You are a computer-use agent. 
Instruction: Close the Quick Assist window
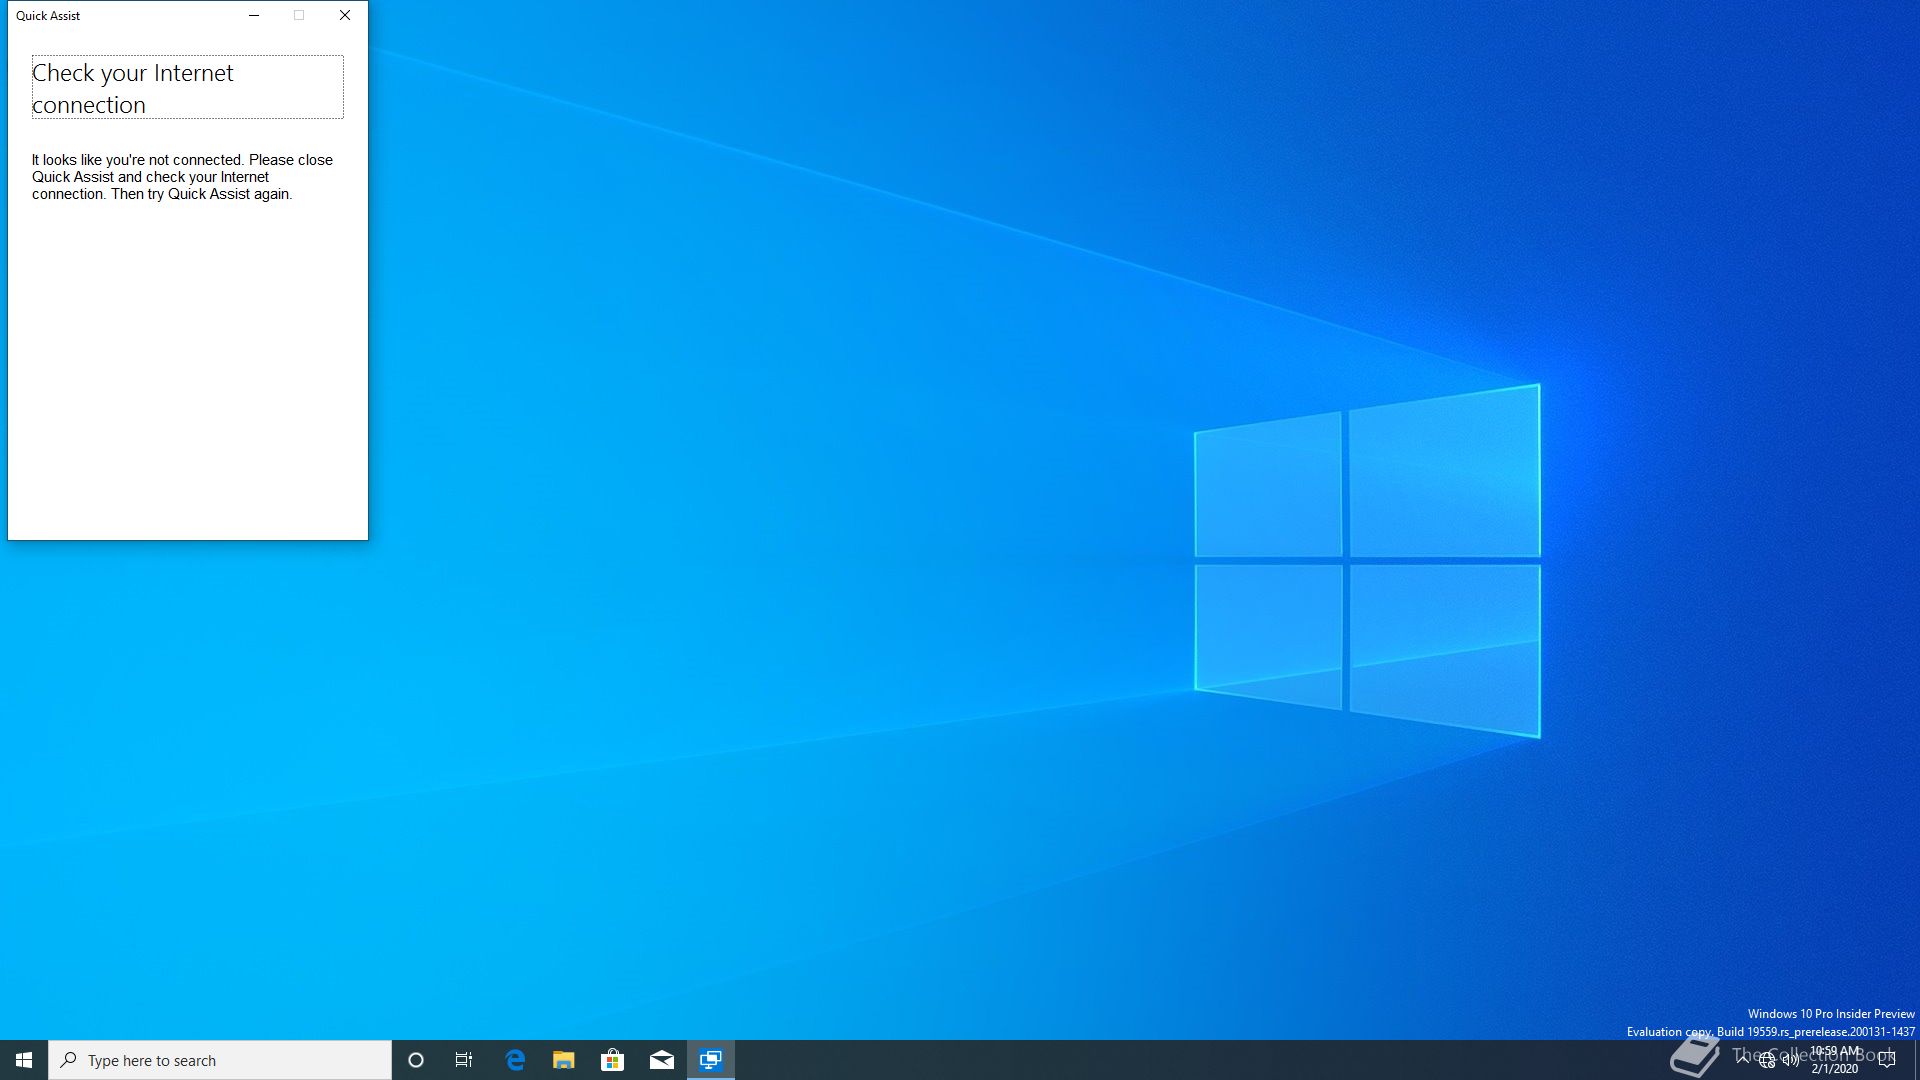tap(345, 15)
